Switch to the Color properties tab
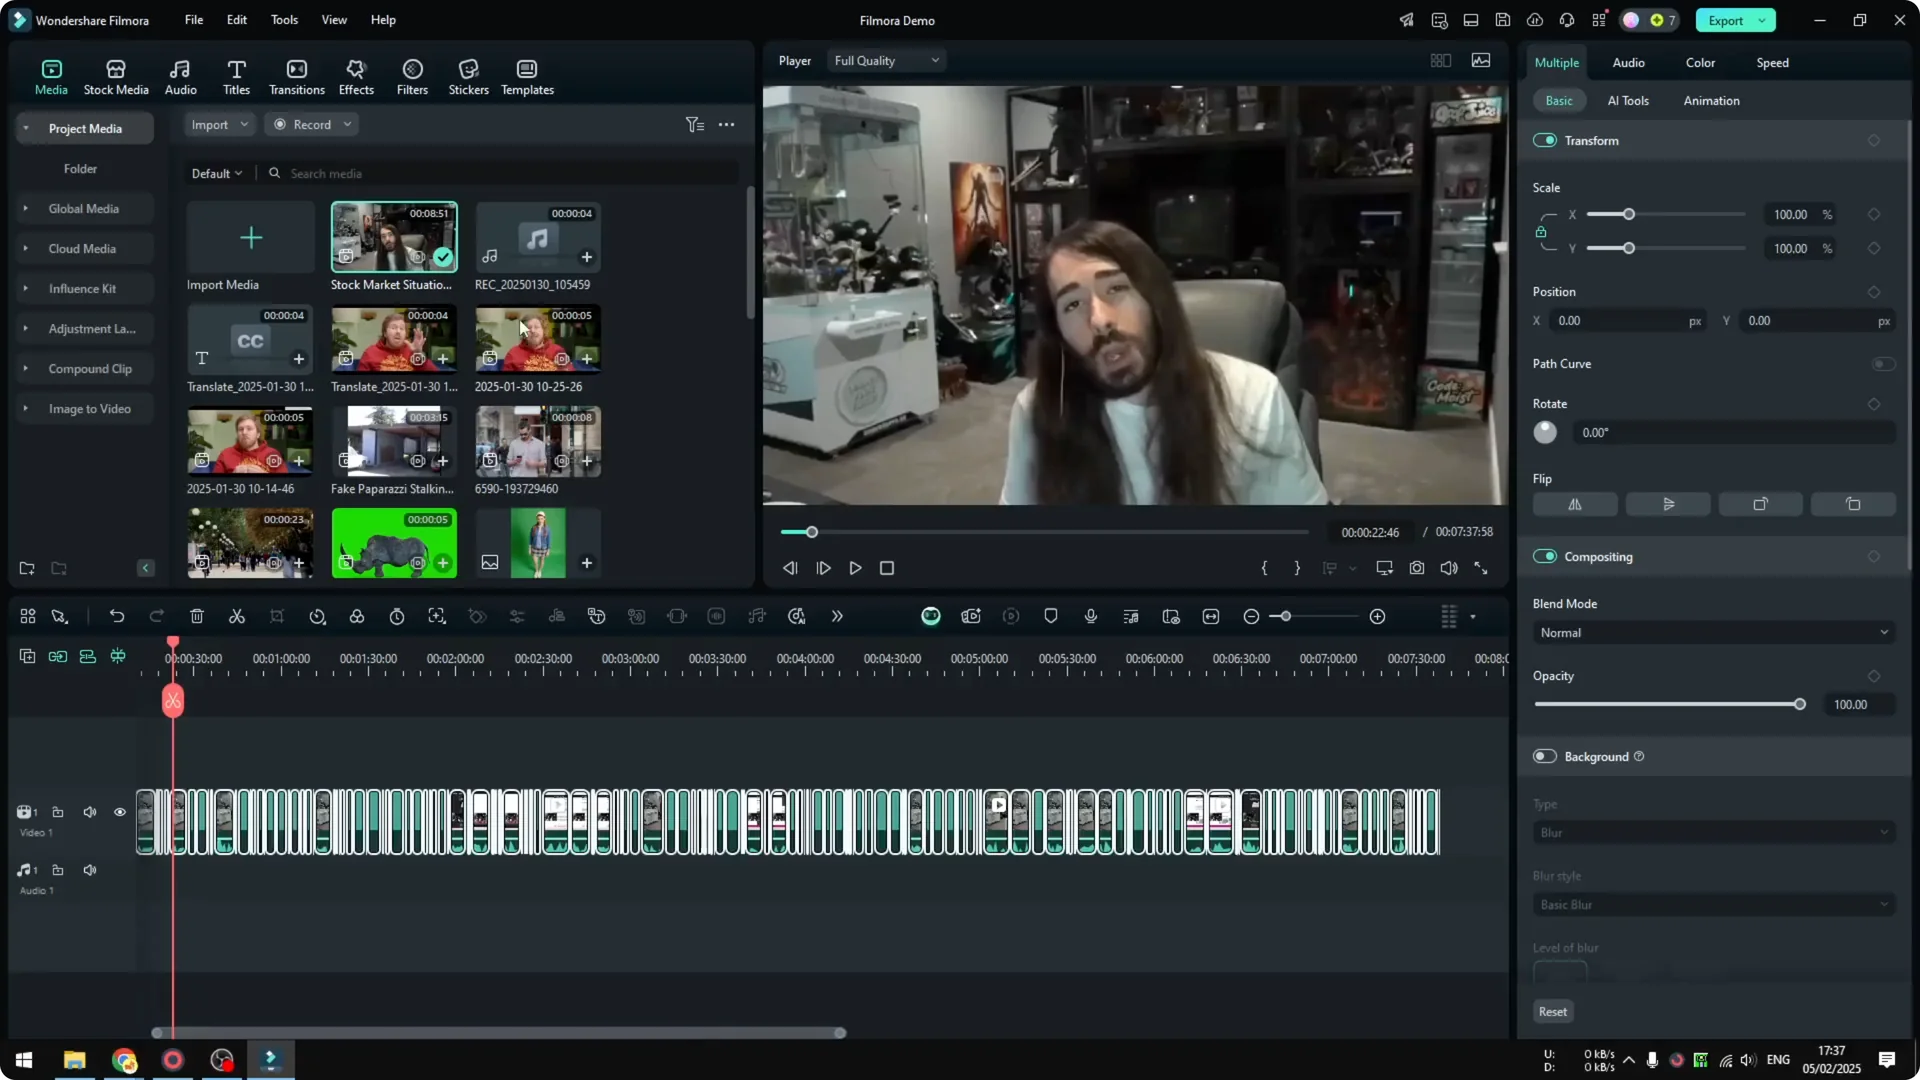Viewport: 1920px width, 1080px height. click(1700, 63)
